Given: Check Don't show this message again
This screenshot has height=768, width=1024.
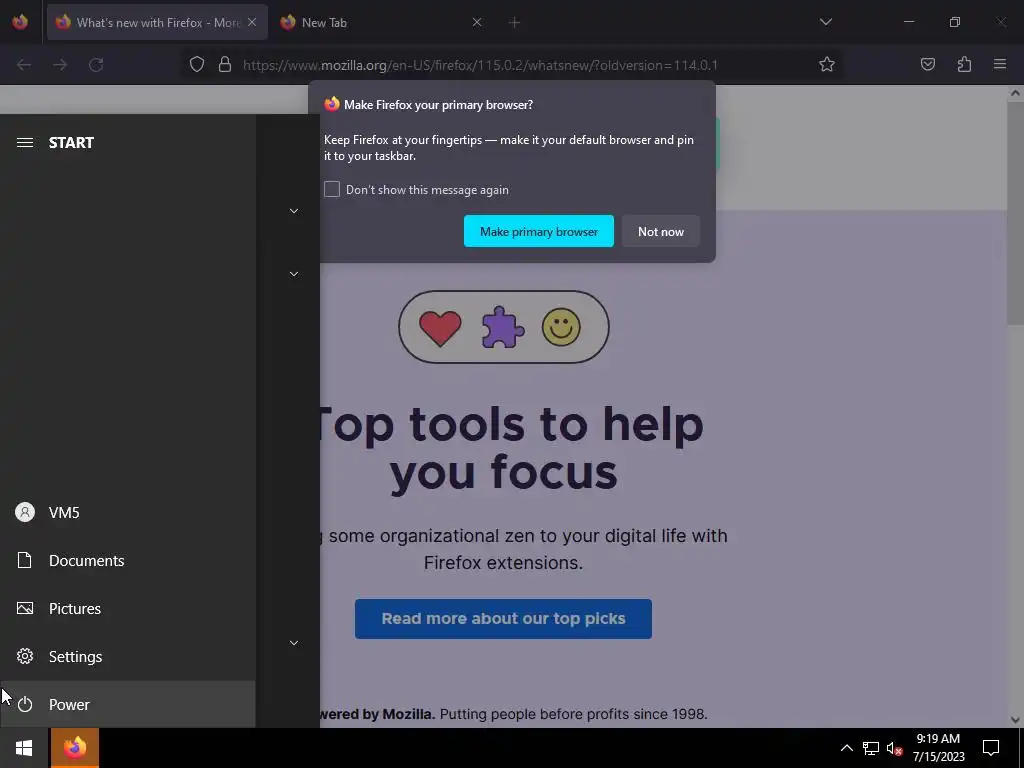Looking at the screenshot, I should tap(332, 189).
